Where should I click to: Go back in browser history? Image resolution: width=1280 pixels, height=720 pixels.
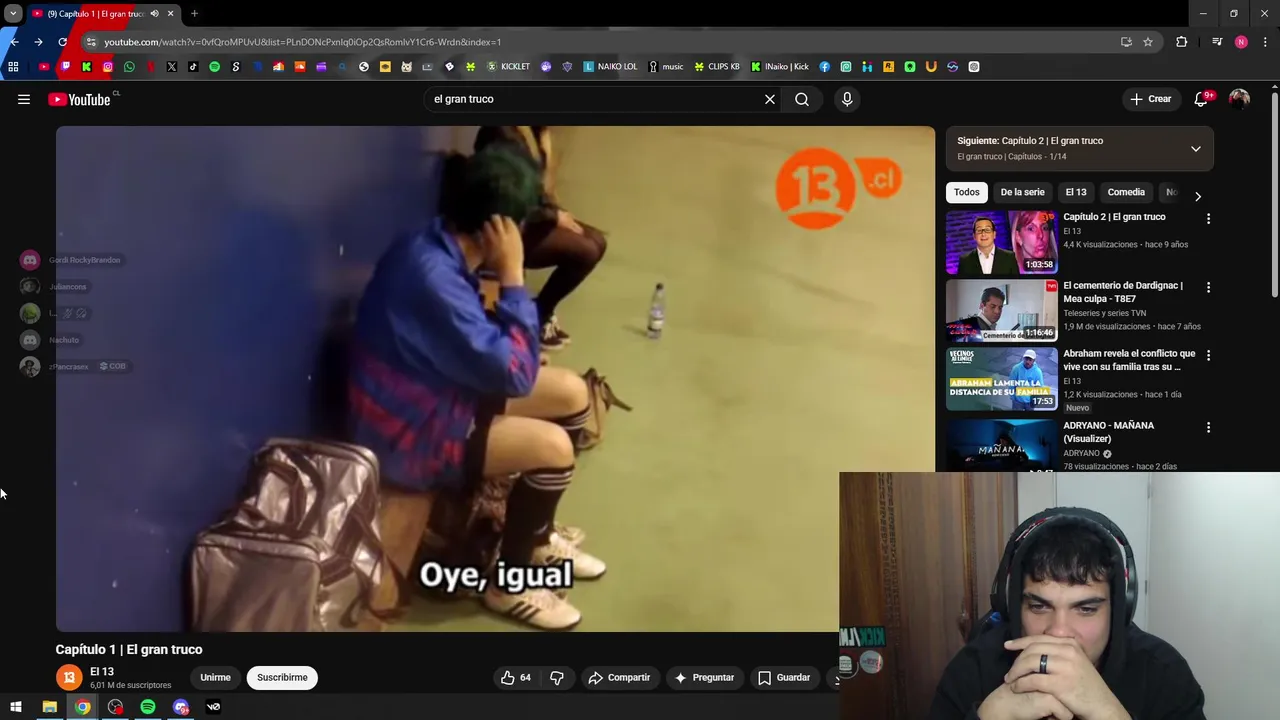14,42
